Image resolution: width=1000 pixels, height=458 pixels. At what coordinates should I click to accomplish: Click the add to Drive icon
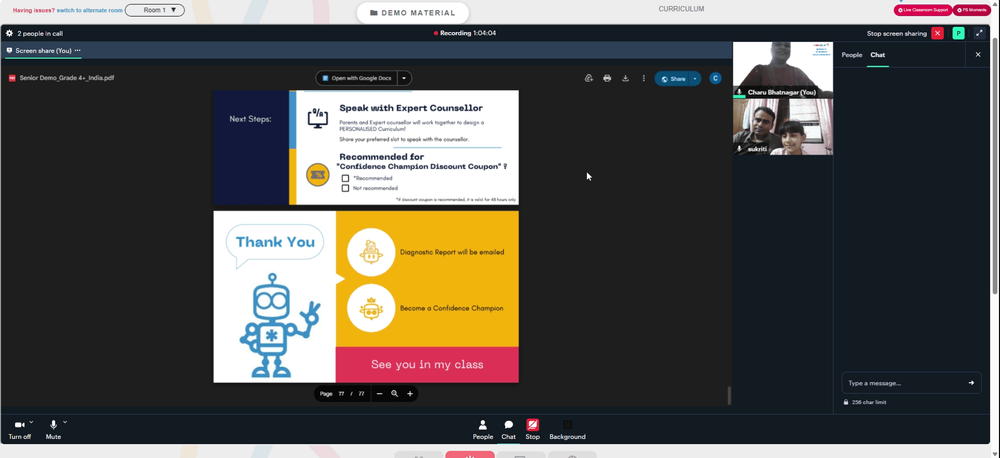pyautogui.click(x=589, y=78)
